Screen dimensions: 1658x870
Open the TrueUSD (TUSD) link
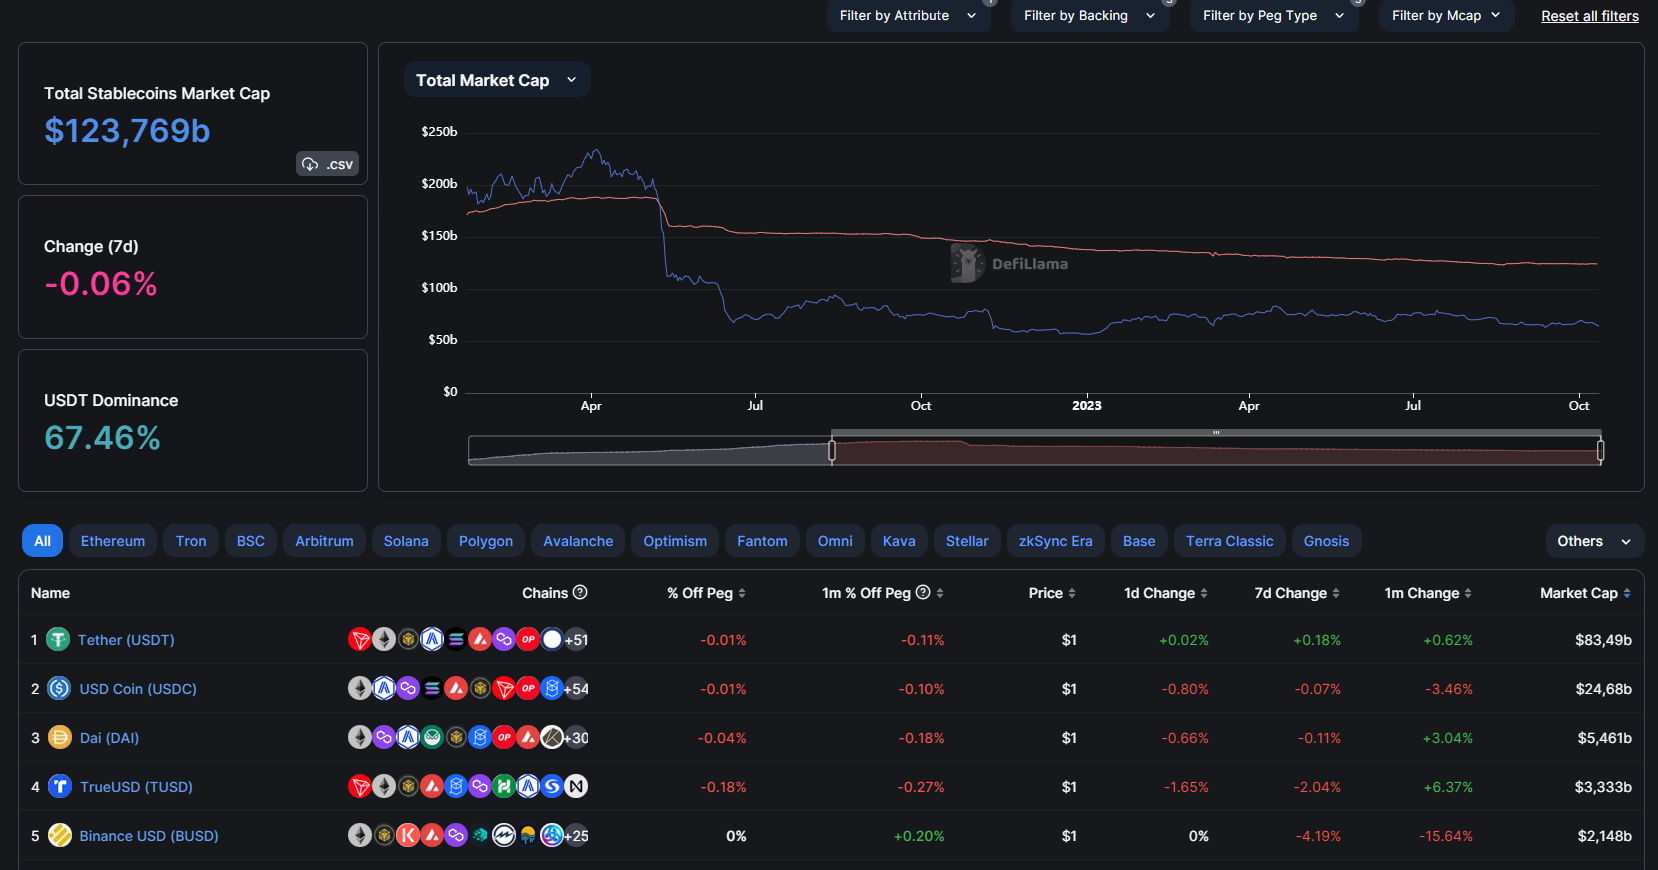coord(136,787)
